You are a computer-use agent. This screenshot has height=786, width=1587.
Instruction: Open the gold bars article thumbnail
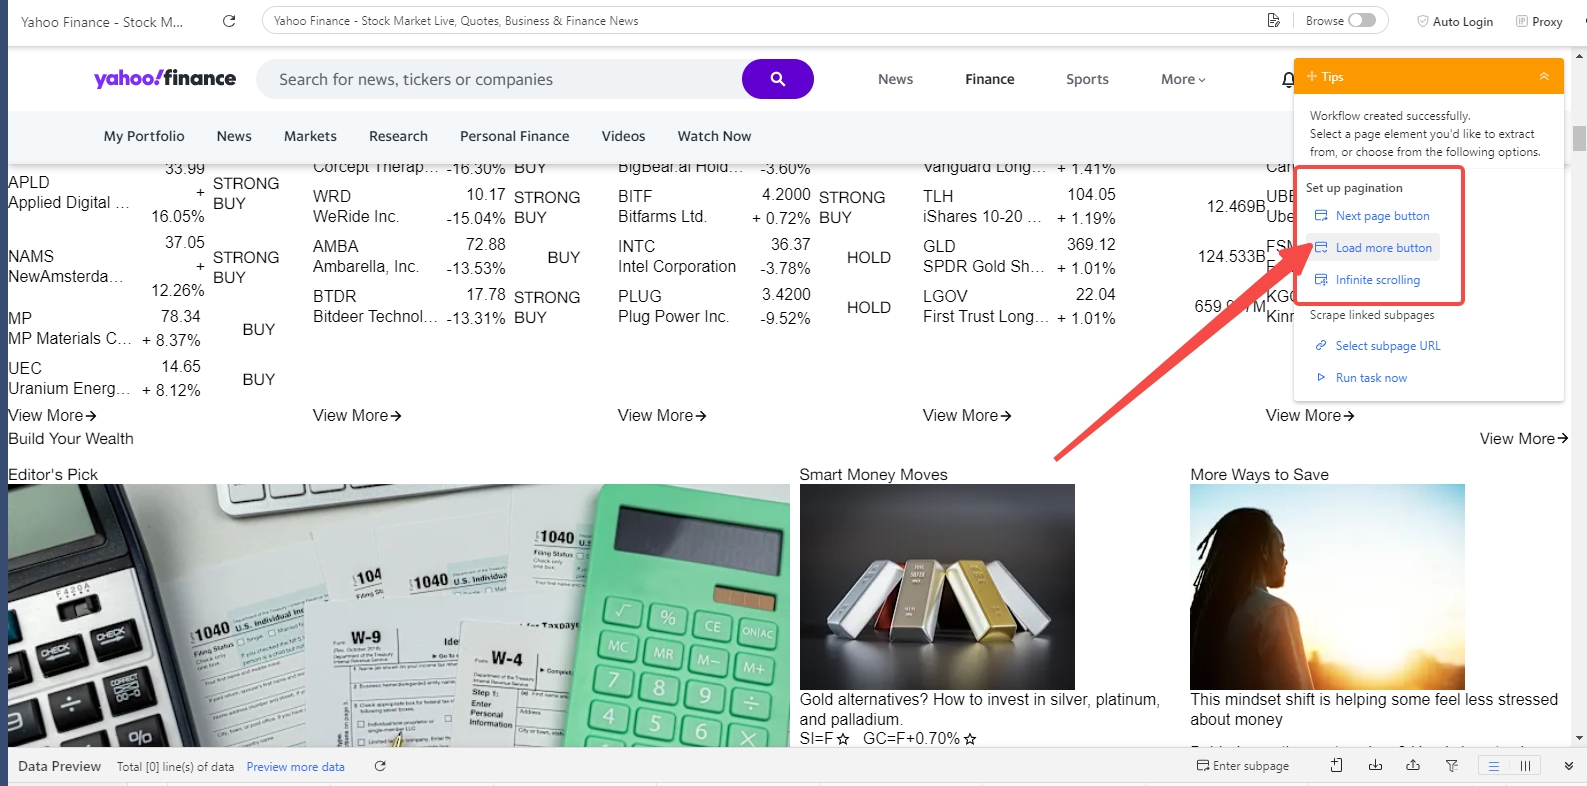(x=937, y=587)
